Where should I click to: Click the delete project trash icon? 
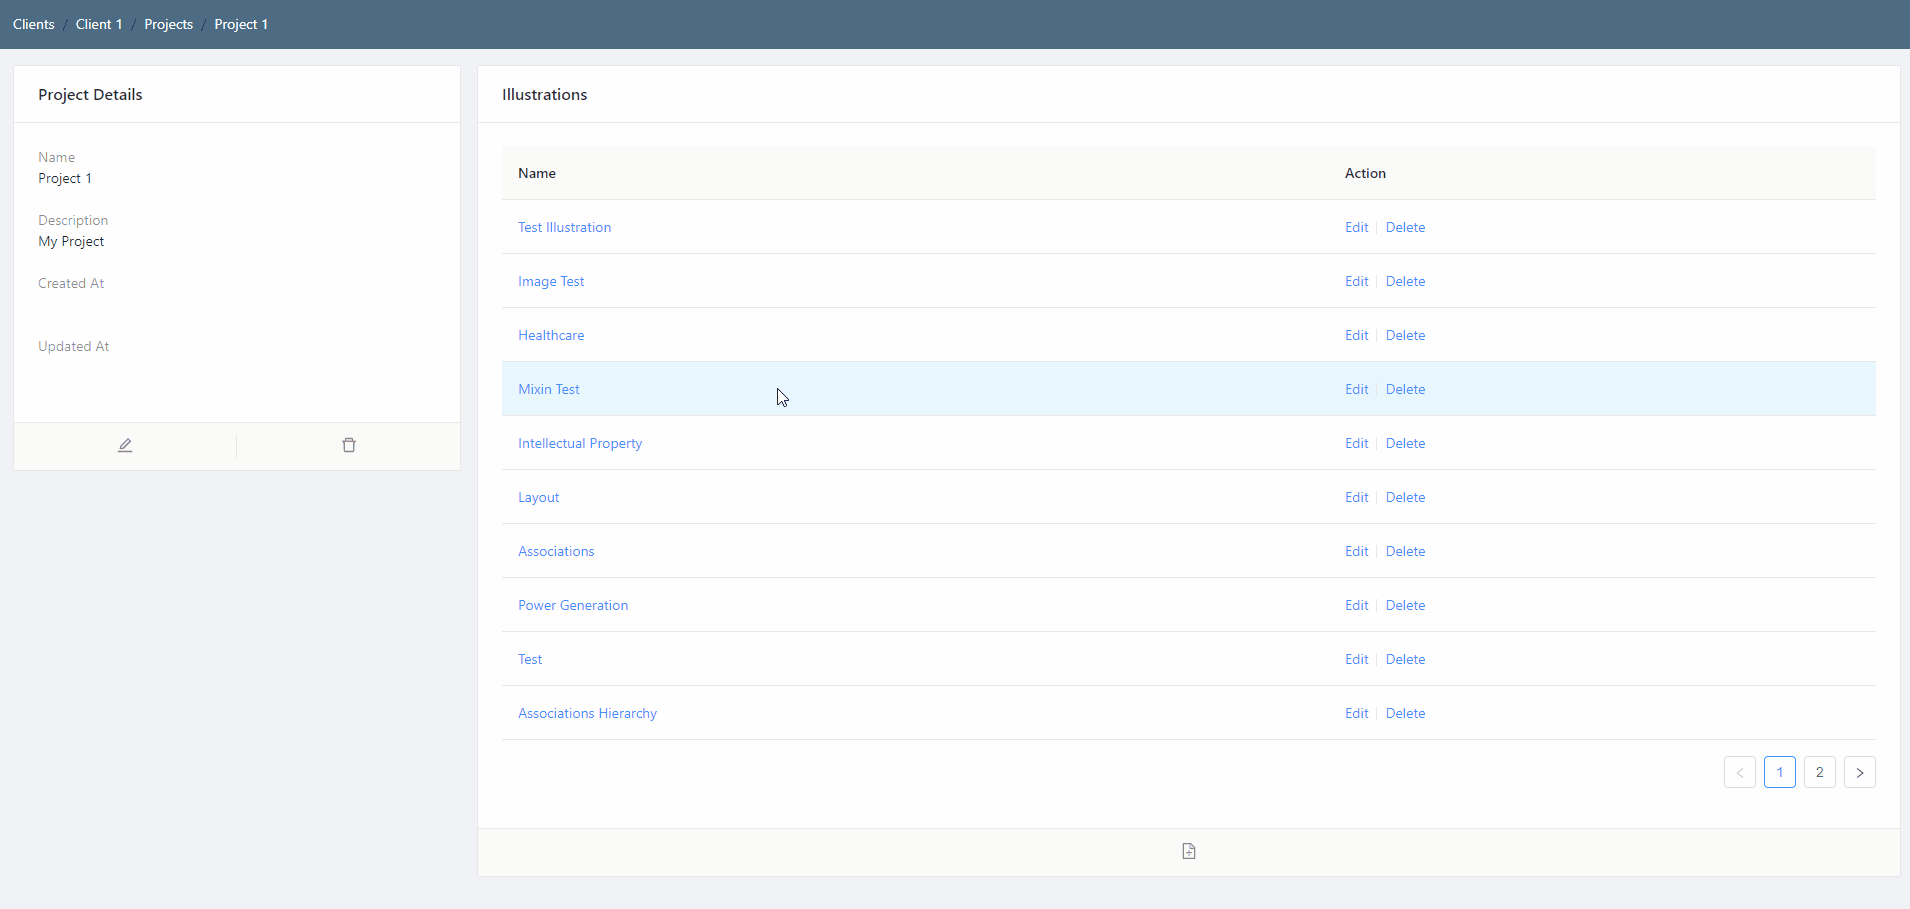[349, 446]
